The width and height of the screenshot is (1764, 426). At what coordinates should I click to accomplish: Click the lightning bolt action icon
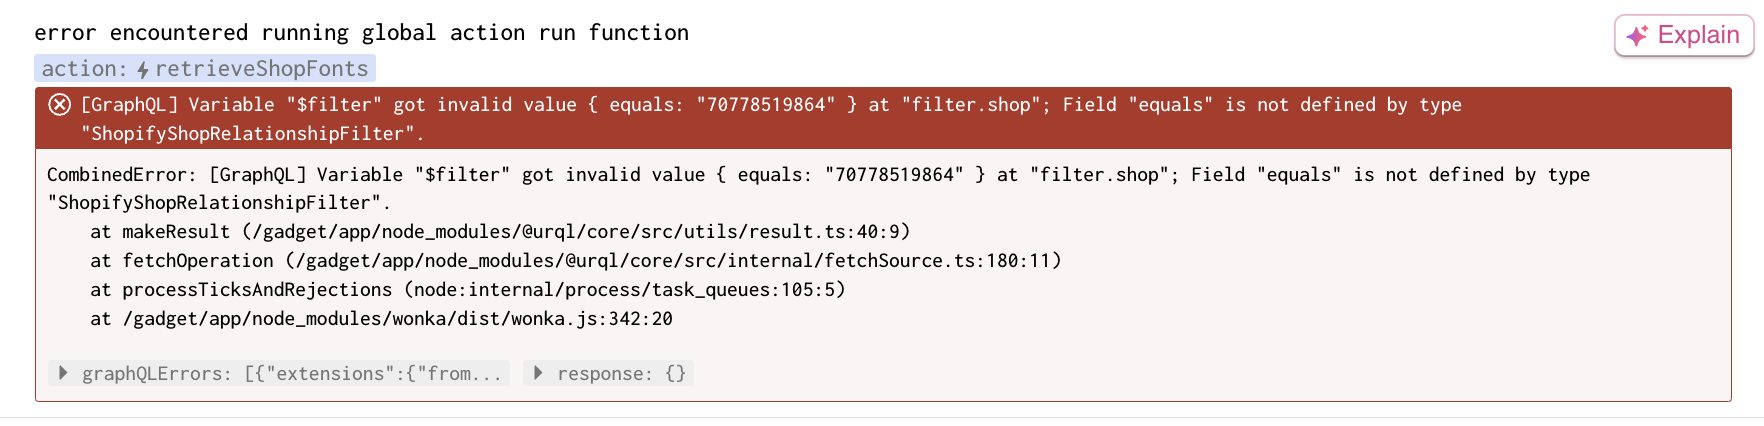pos(143,69)
